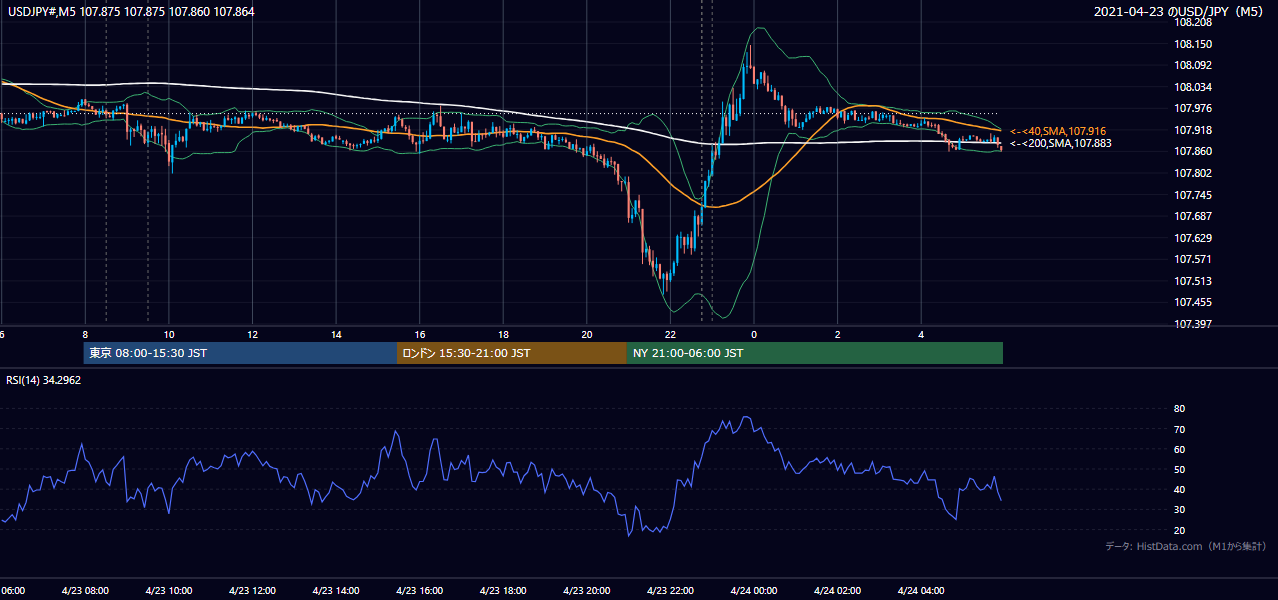Click bottom time label 4/24 00:00
1278x600 pixels.
click(x=754, y=590)
